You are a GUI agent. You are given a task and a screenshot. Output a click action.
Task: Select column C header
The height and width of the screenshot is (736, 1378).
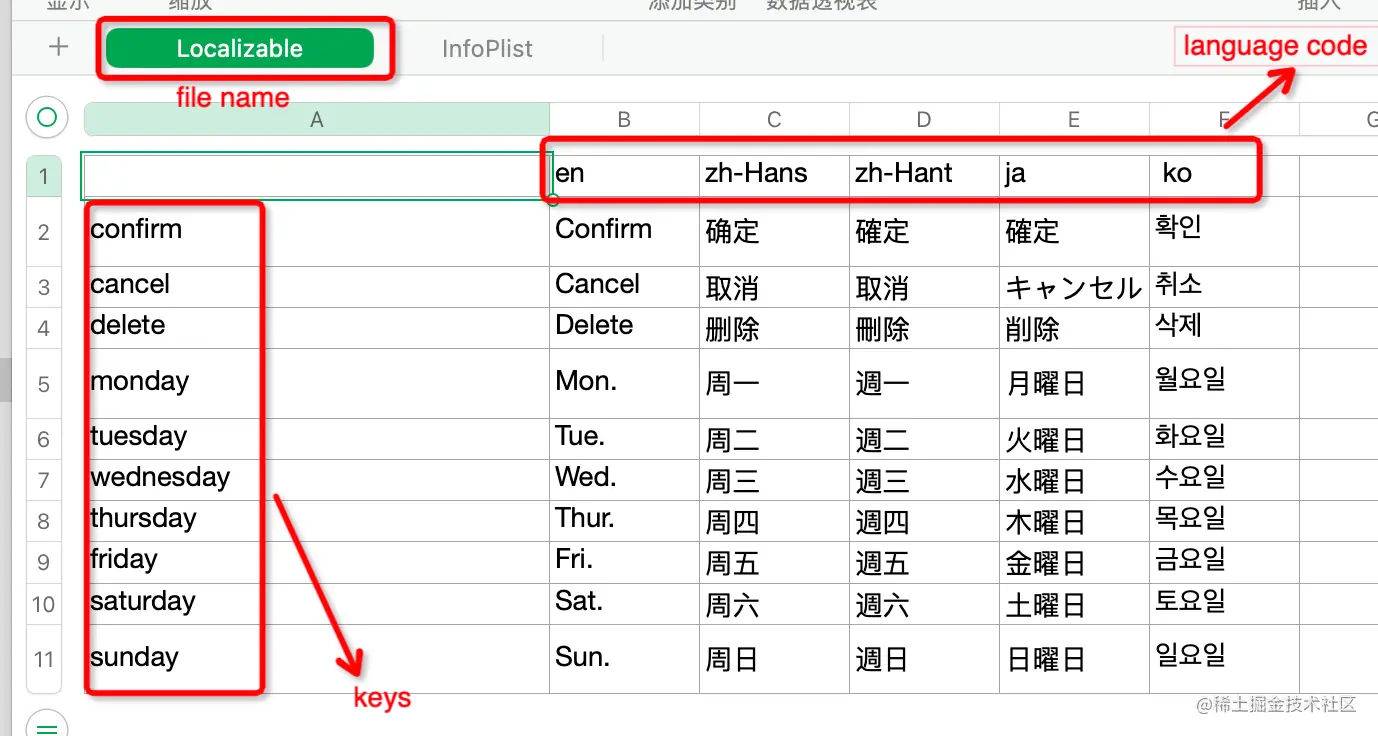tap(774, 119)
